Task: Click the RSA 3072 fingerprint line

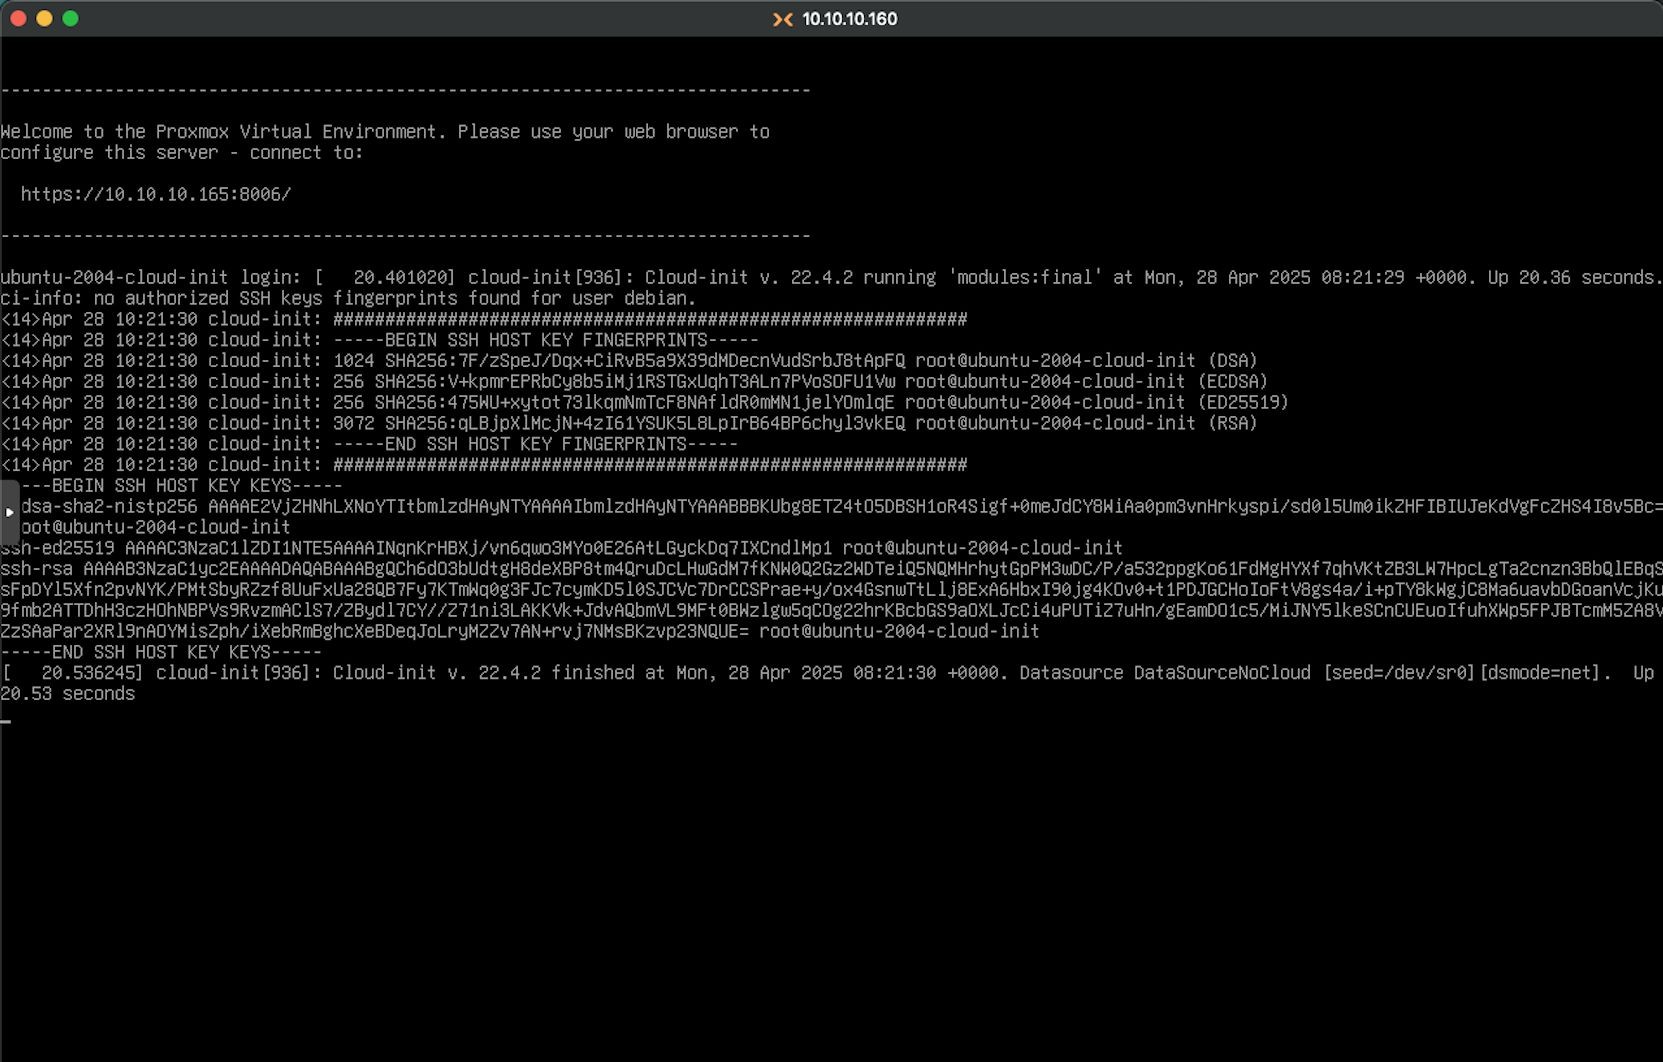Action: 629,423
